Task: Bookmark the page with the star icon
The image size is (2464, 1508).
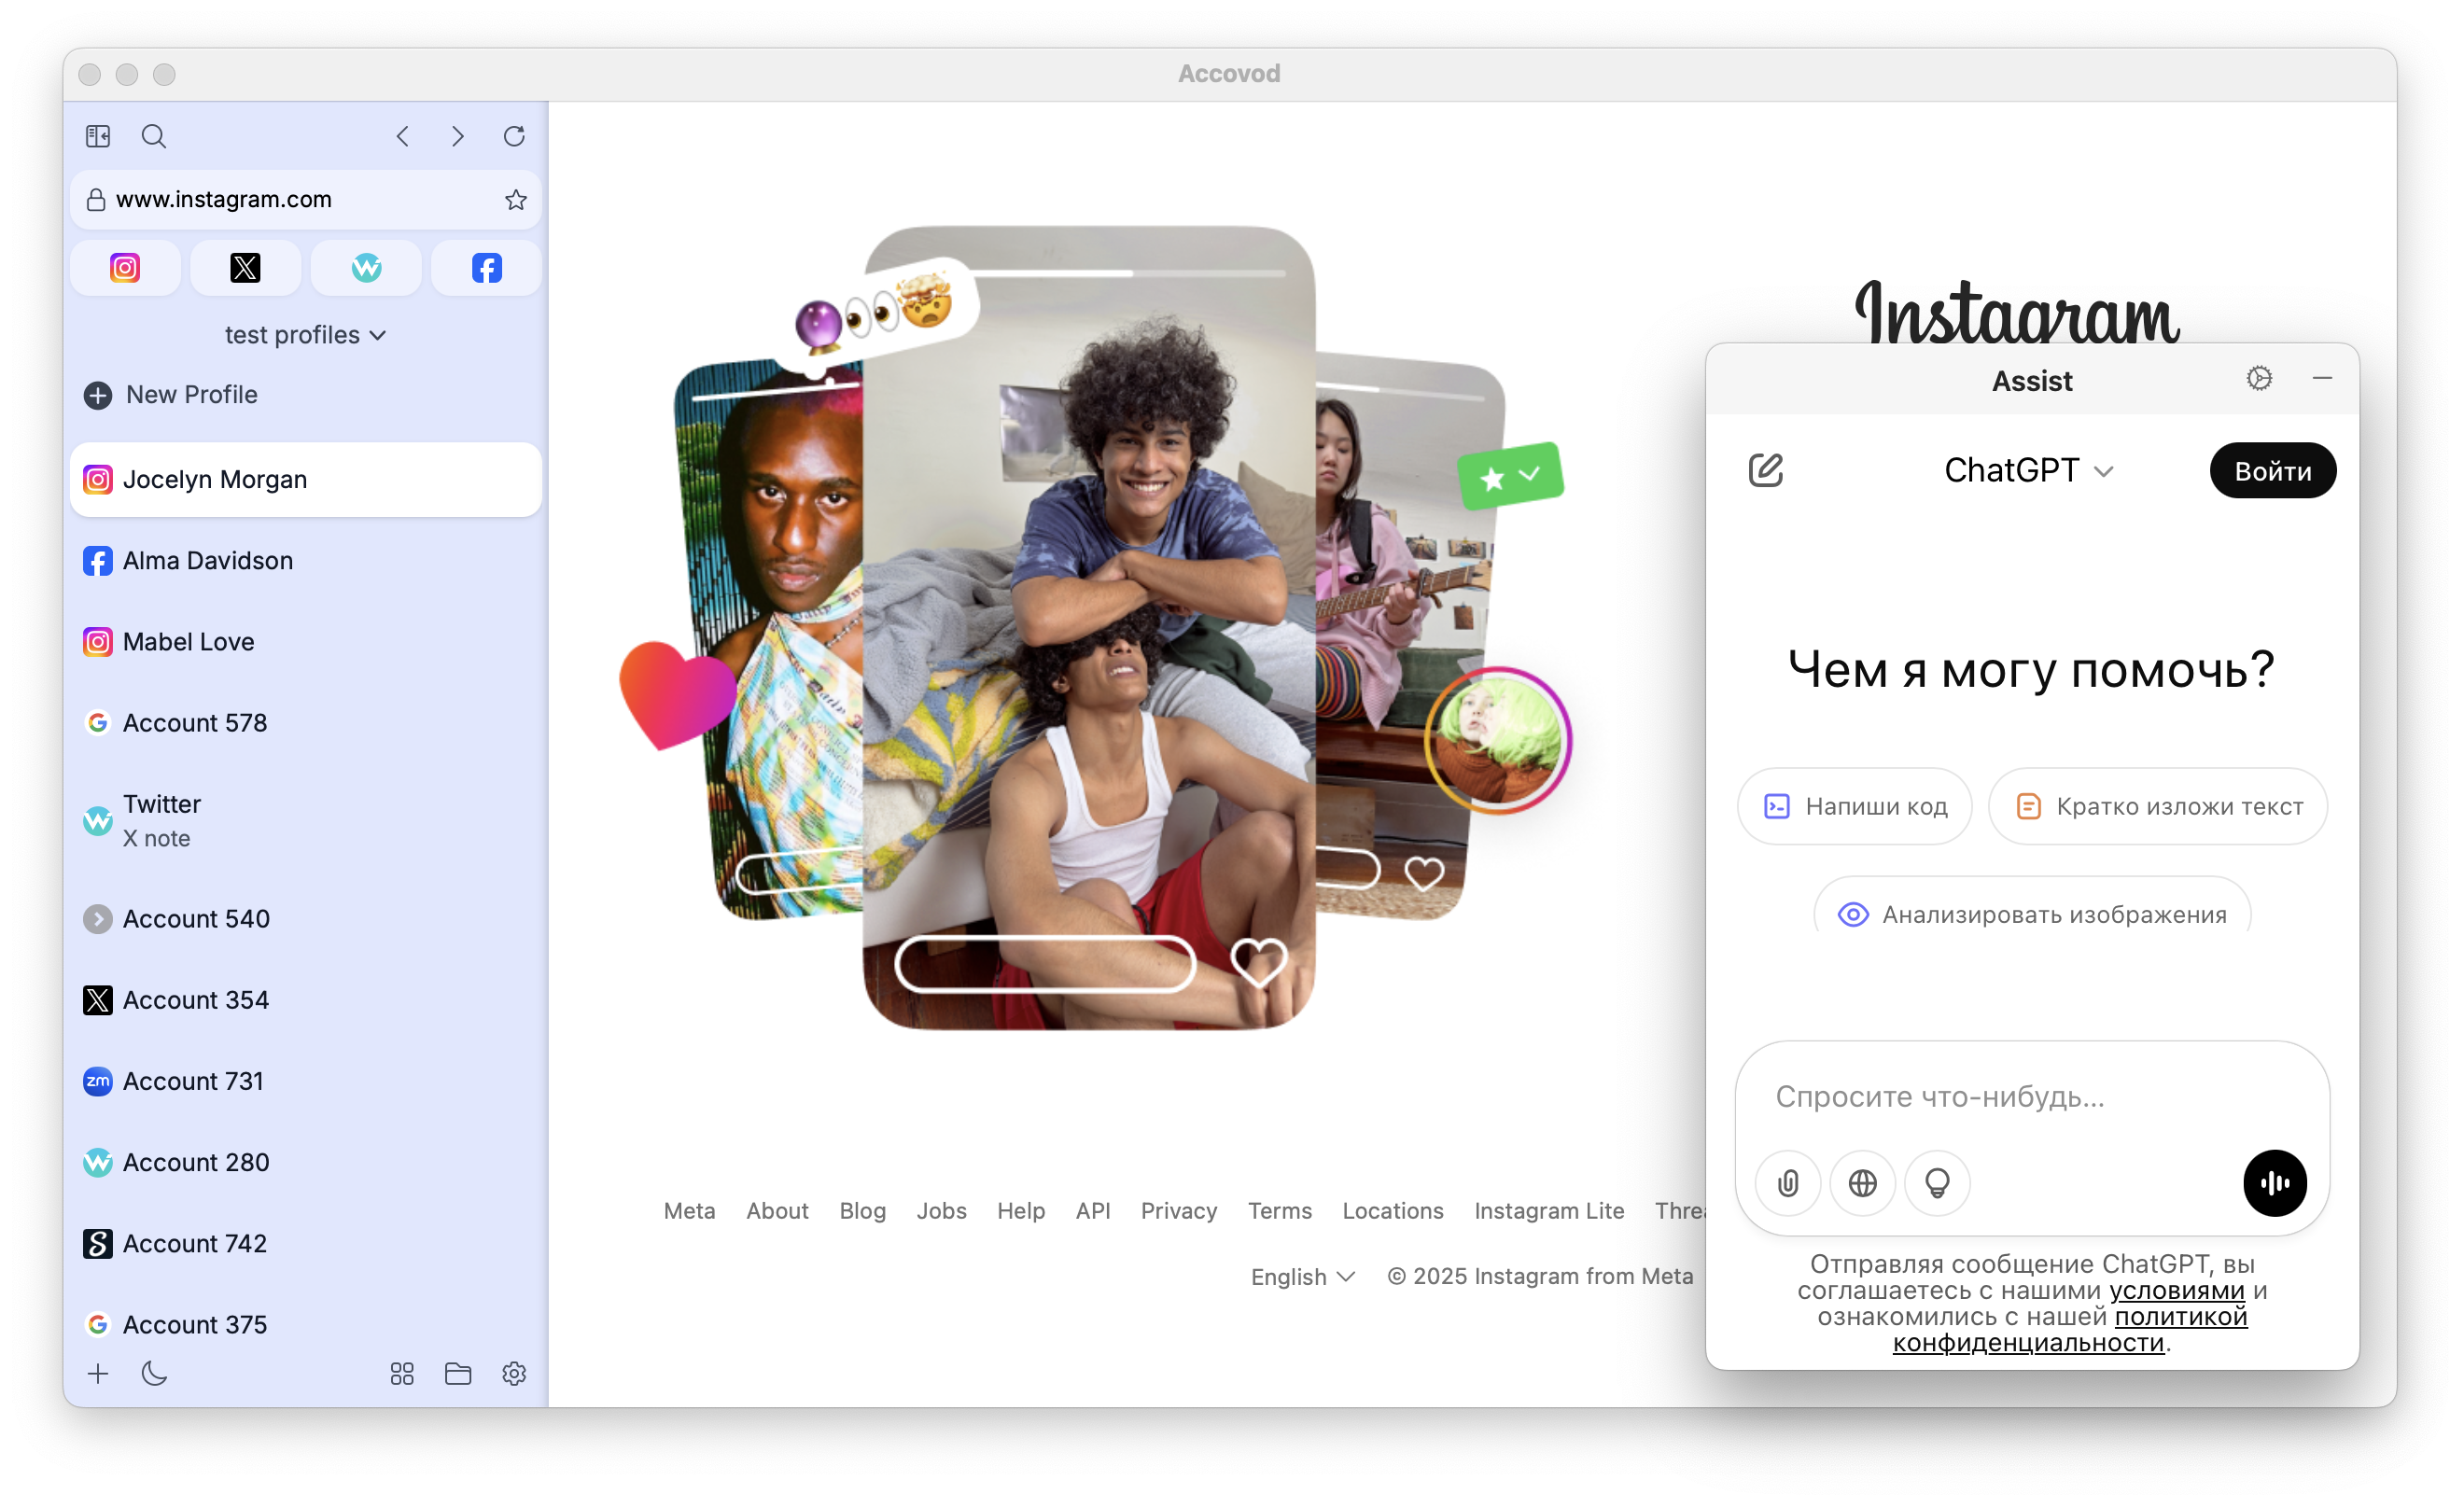Action: coord(516,200)
